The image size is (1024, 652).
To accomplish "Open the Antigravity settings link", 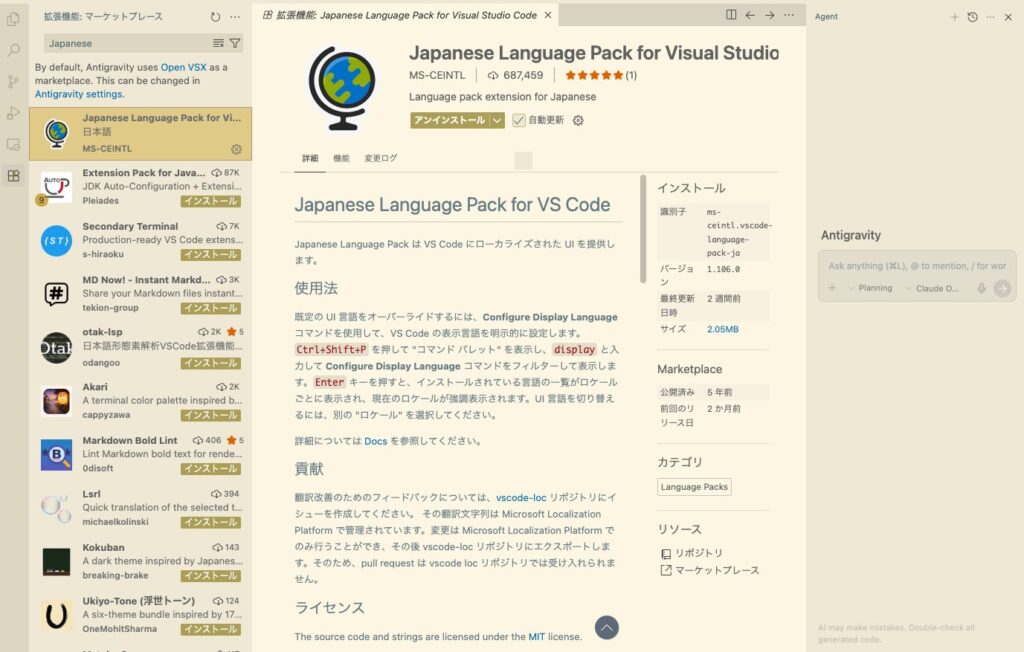I will (79, 94).
